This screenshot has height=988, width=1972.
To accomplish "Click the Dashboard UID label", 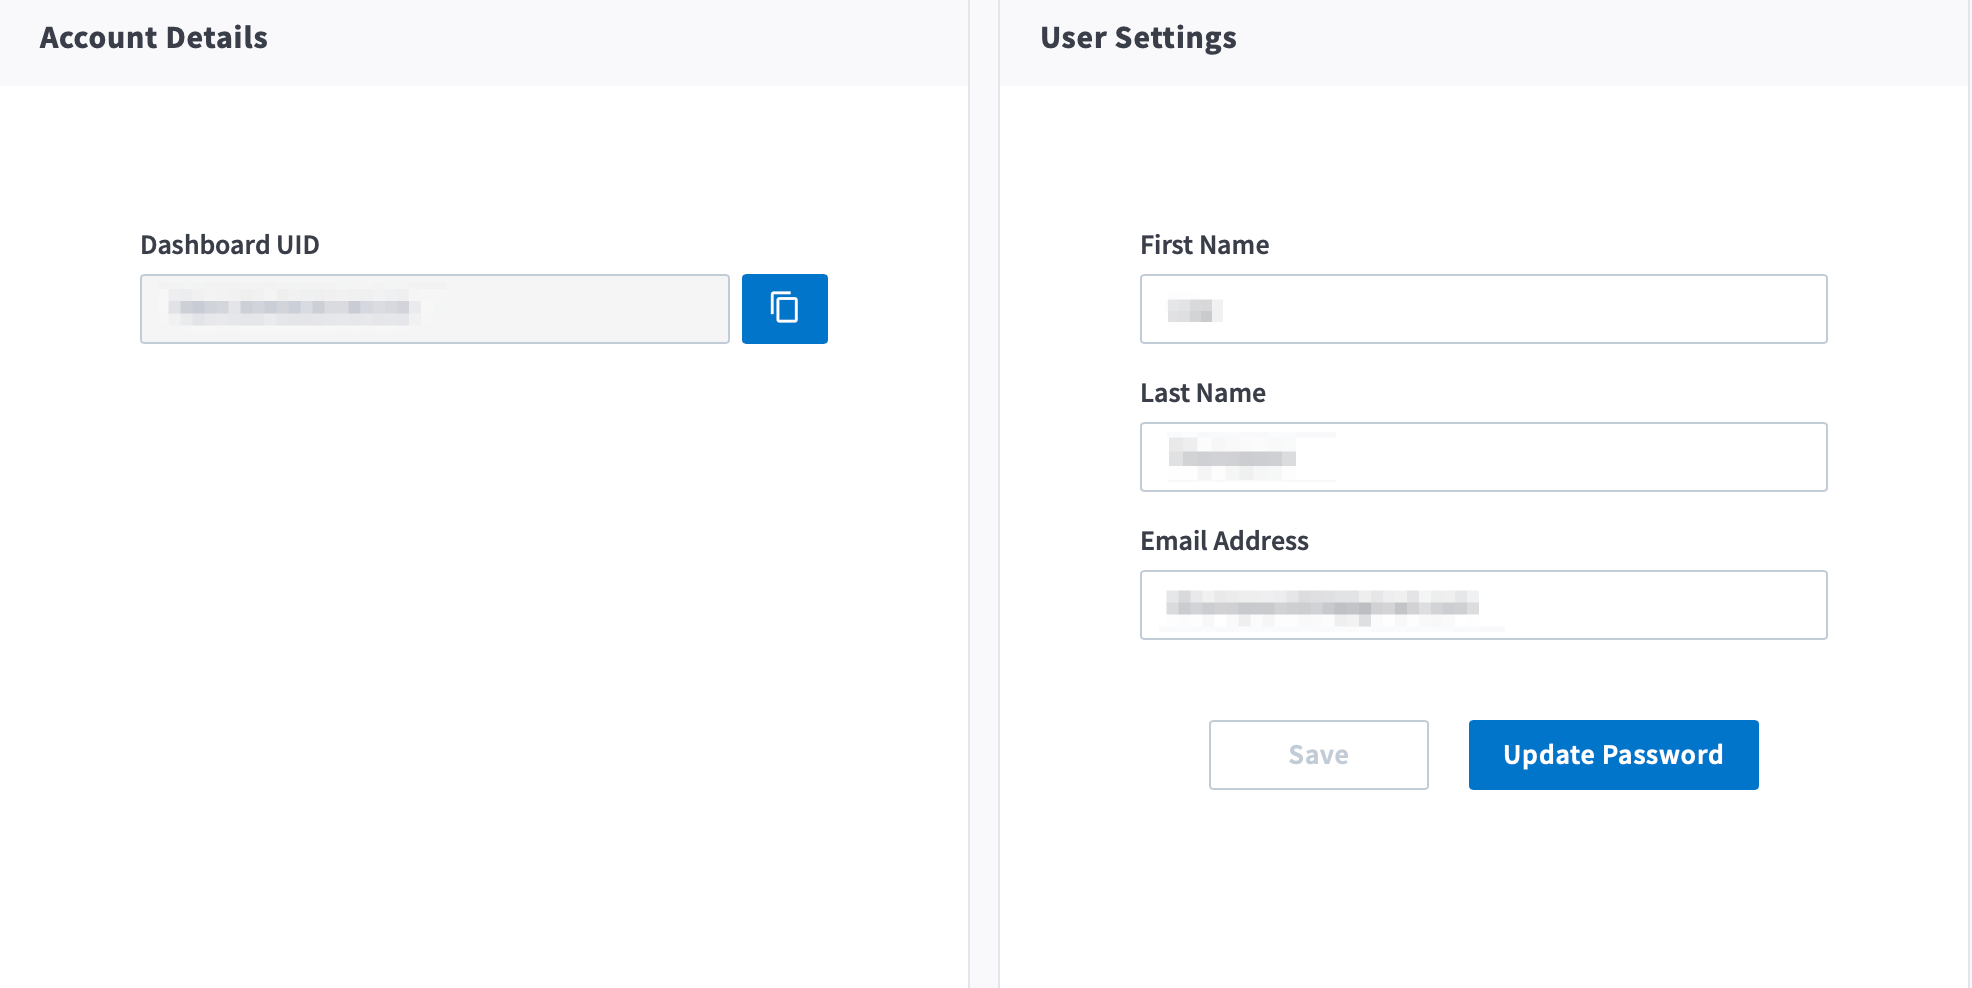I will (230, 245).
